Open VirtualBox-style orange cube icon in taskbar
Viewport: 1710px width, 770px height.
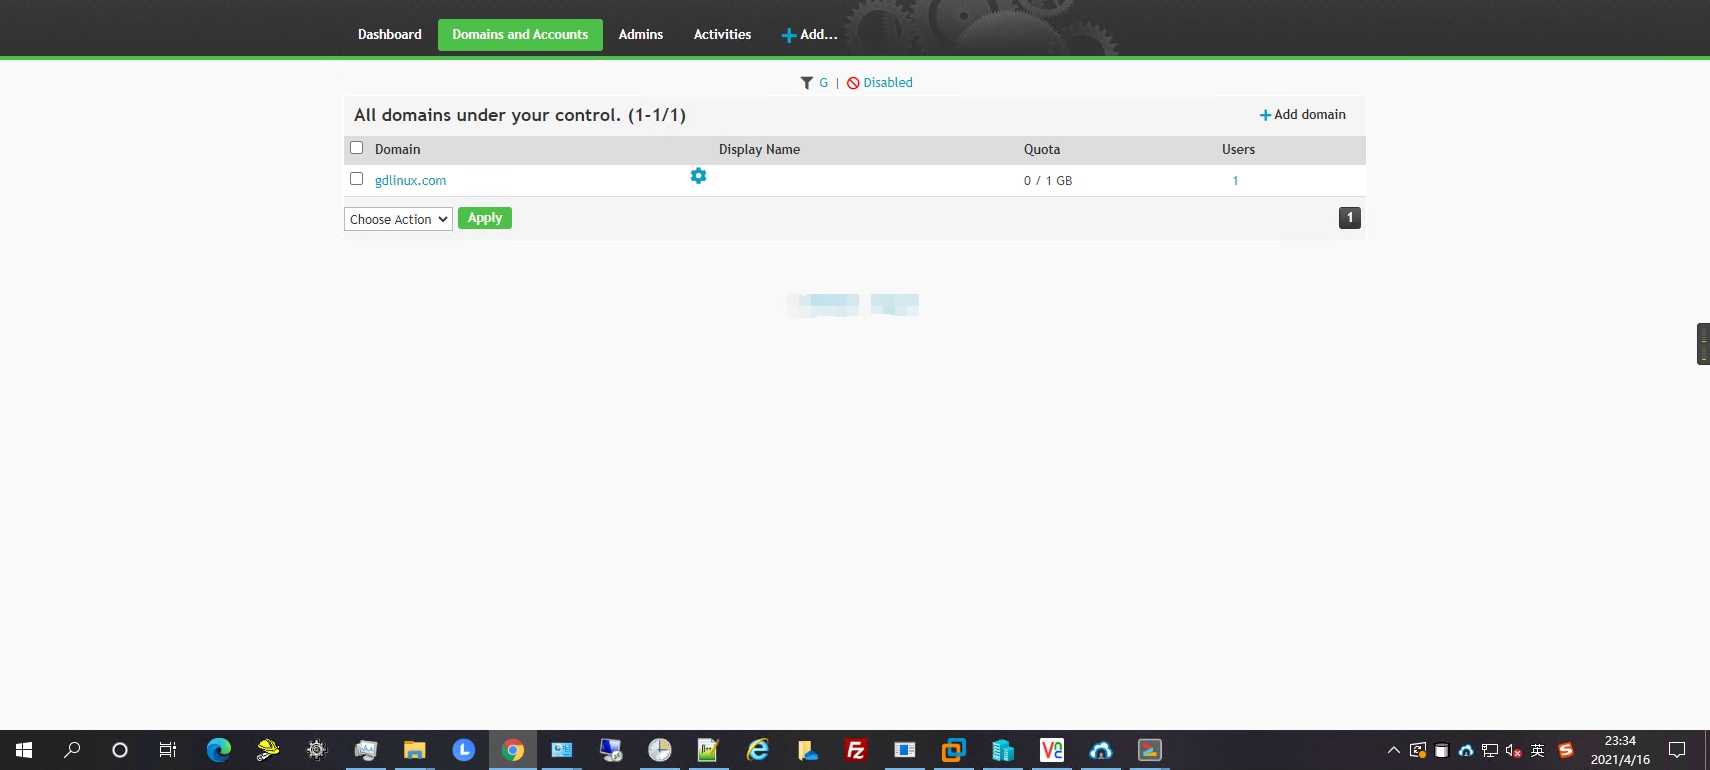[953, 750]
